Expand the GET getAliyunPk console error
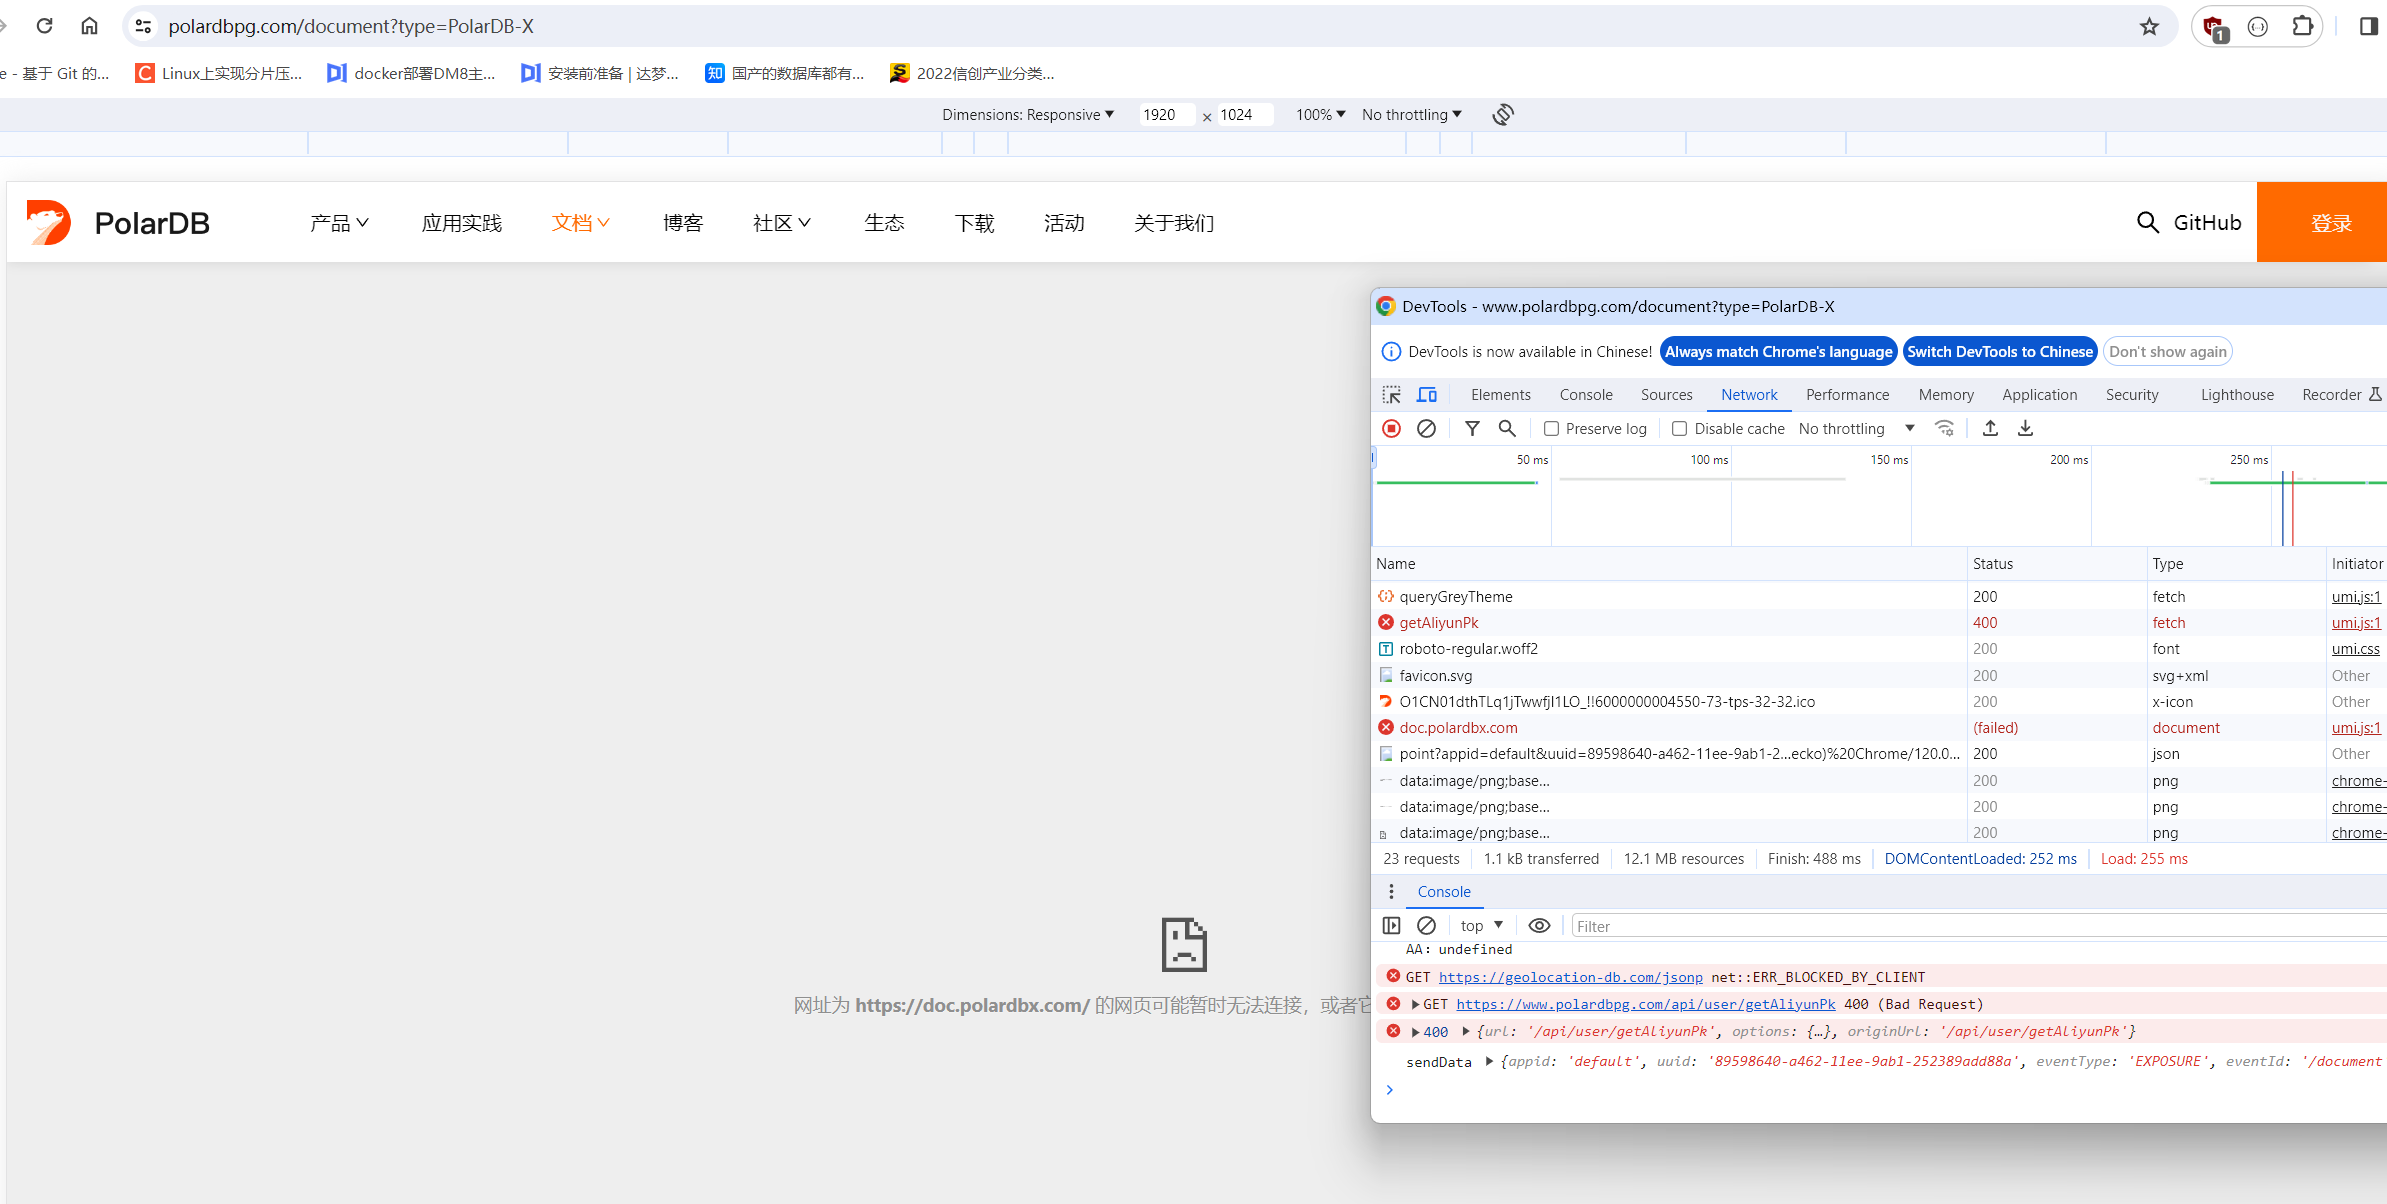Image resolution: width=2387 pixels, height=1204 pixels. coord(1415,1004)
